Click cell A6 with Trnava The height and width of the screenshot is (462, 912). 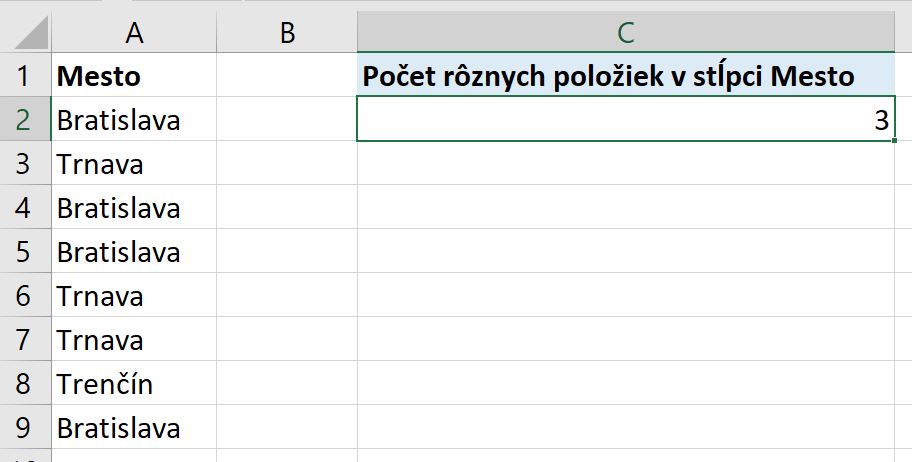click(x=134, y=296)
